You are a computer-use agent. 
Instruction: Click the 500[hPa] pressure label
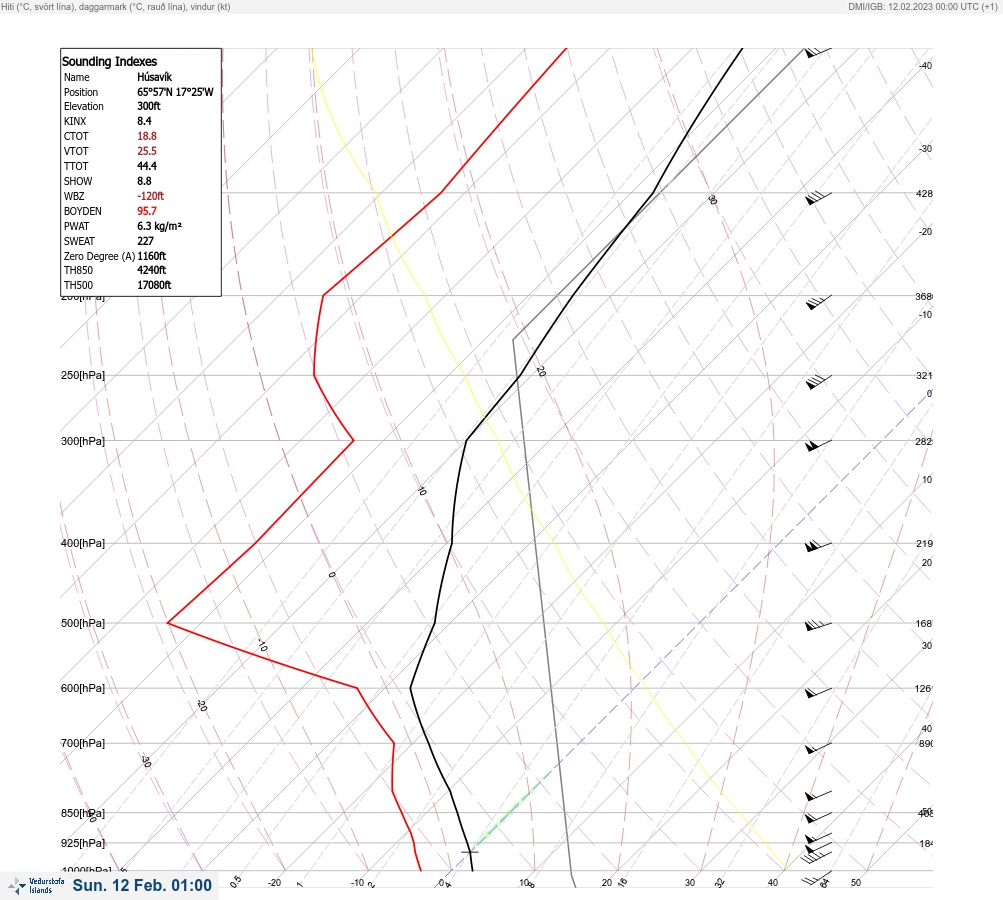click(83, 623)
